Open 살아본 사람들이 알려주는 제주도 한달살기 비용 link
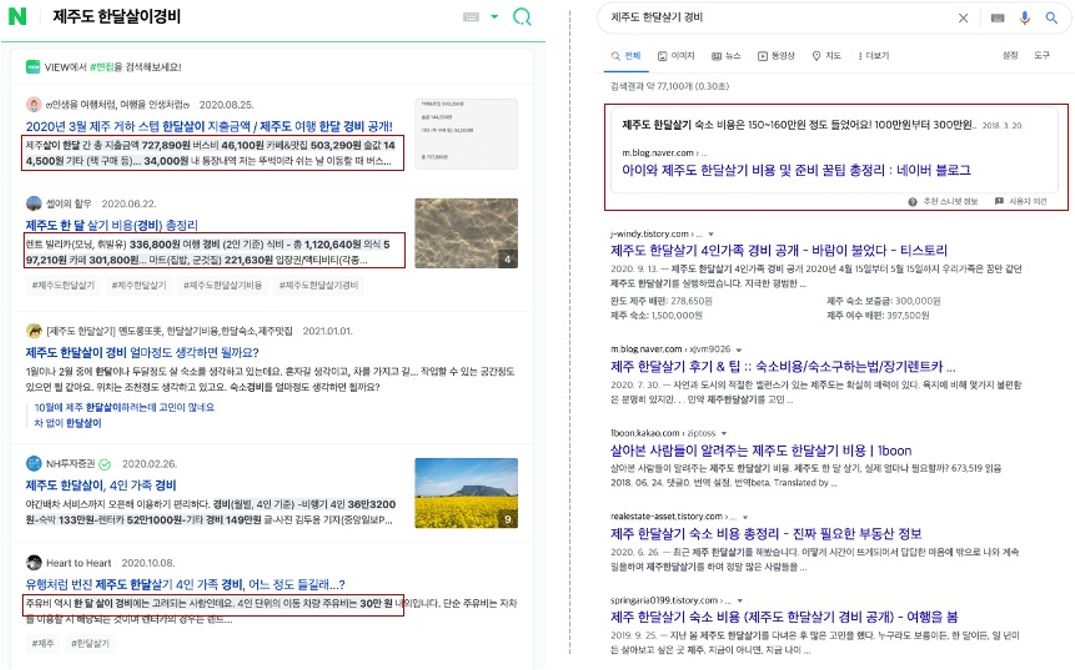This screenshot has width=1075, height=670. tap(761, 451)
